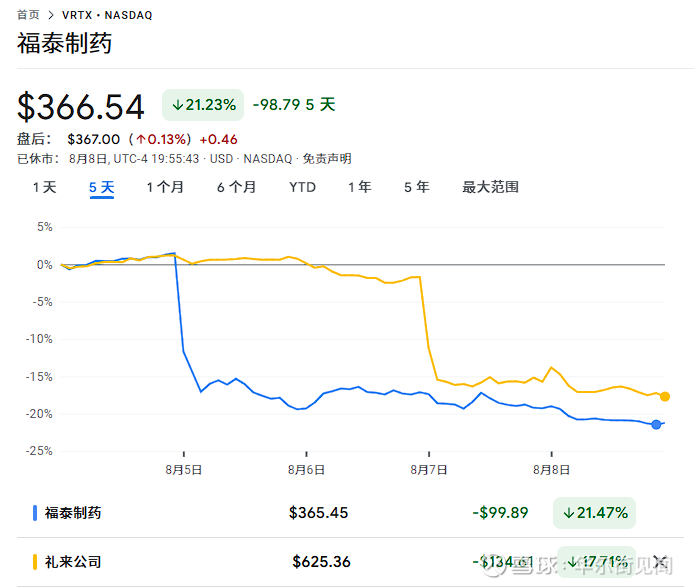The image size is (694, 587).
Task: Remove 礼来公司 comparison with X icon
Action: coord(661,562)
